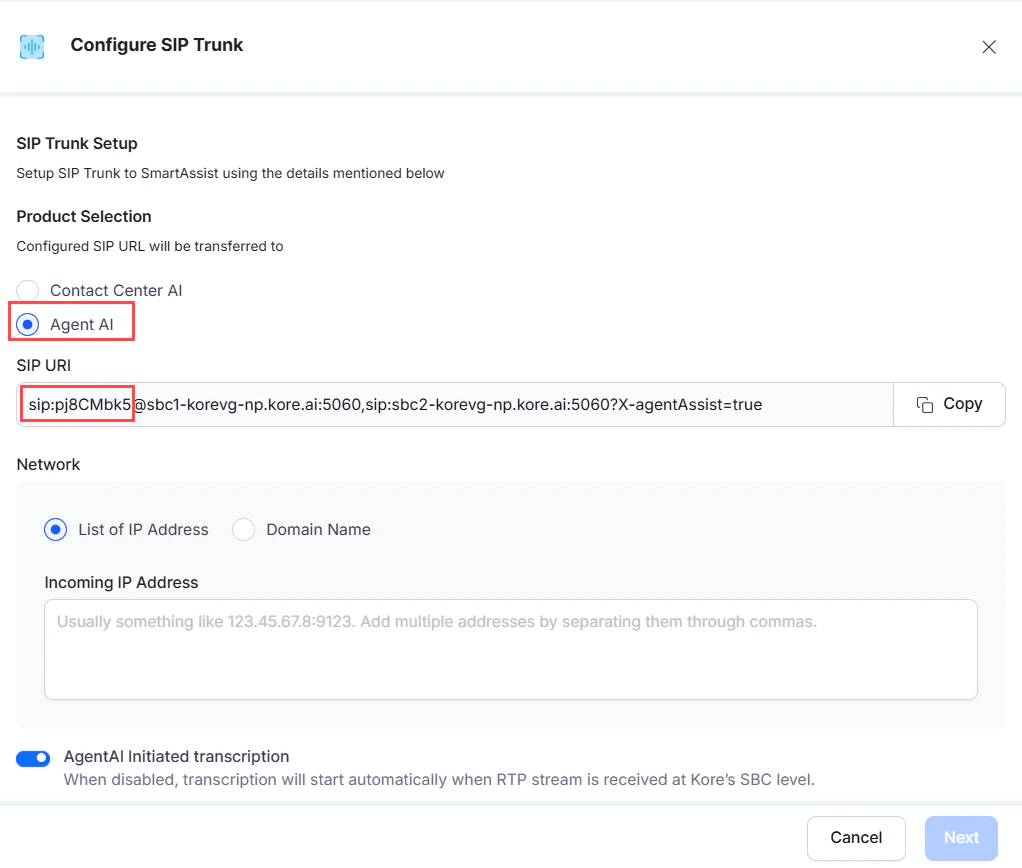This screenshot has height=868, width=1022.
Task: Click the List of IP Address label
Action: coord(142,529)
